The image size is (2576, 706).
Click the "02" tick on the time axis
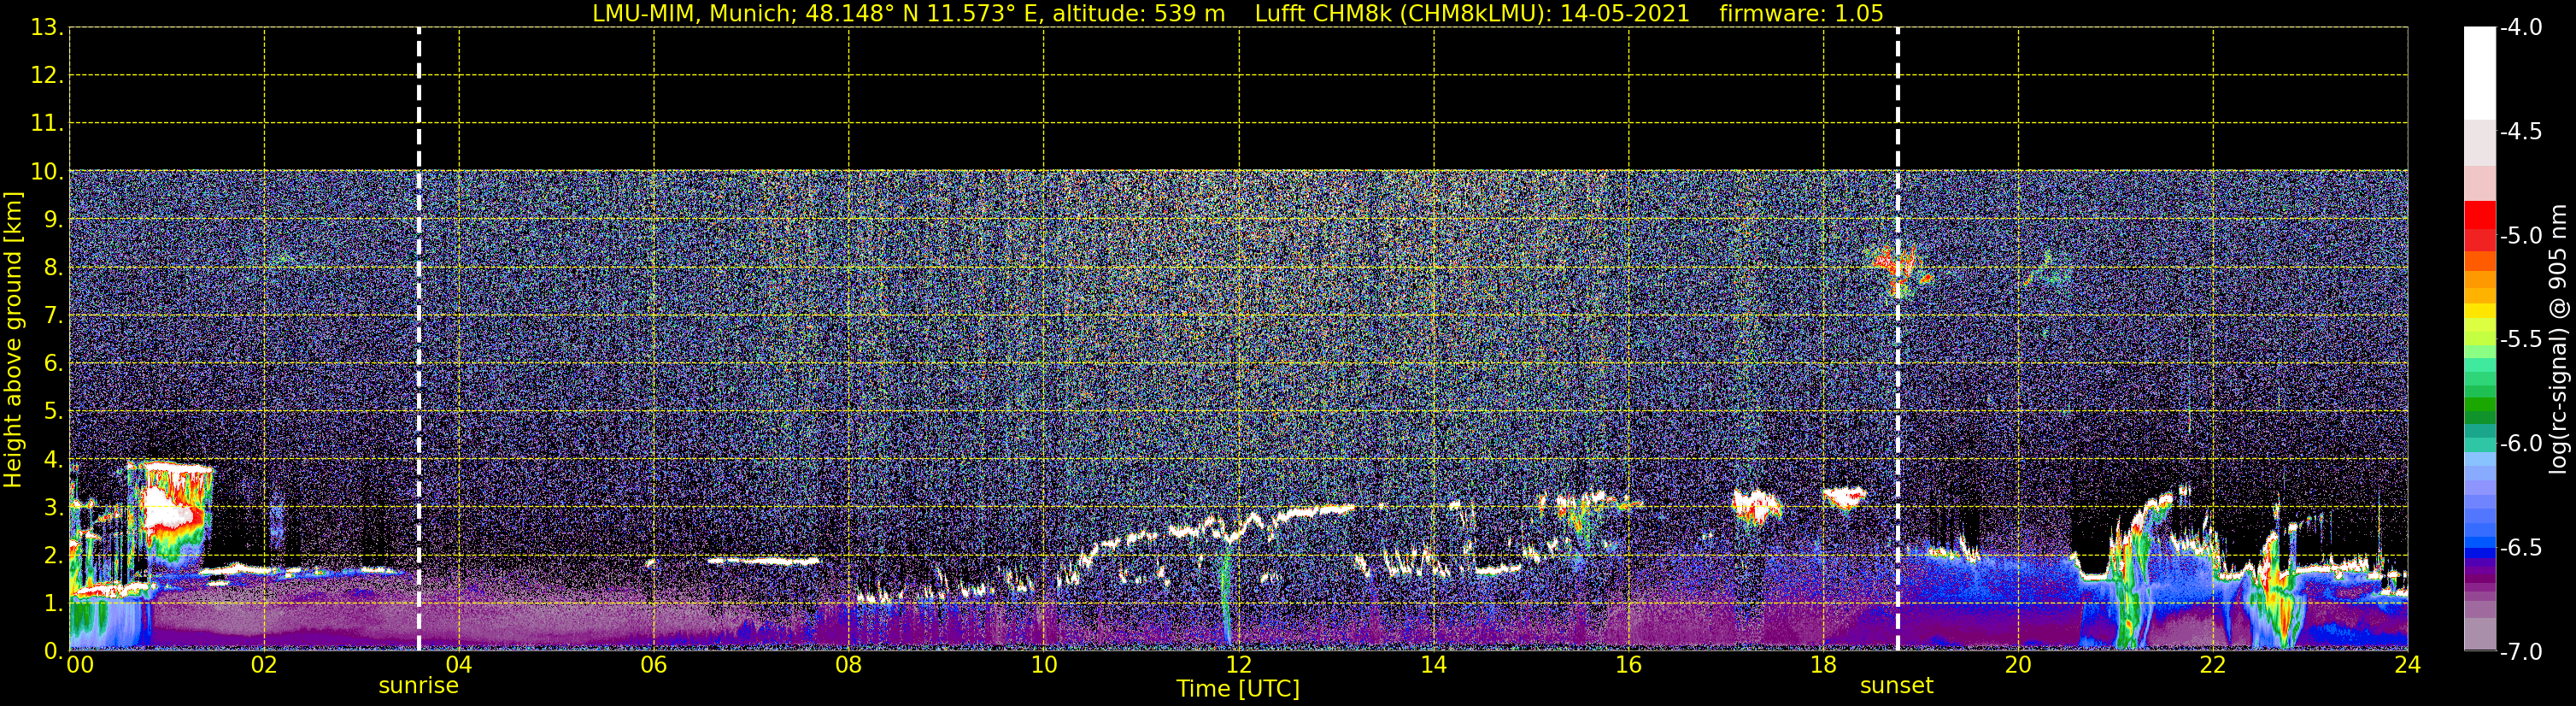point(264,665)
